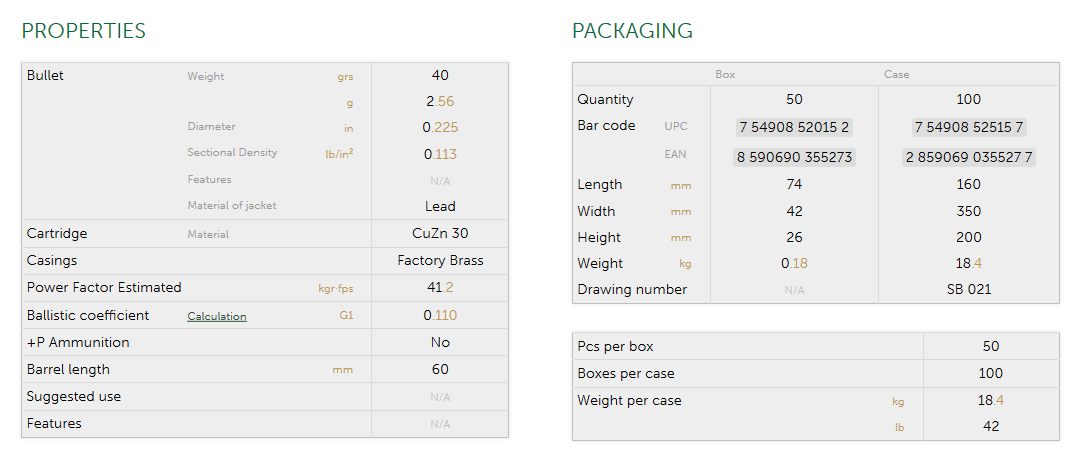Click the Ballistic coefficient row label
The width and height of the screenshot is (1085, 462).
pyautogui.click(x=88, y=315)
